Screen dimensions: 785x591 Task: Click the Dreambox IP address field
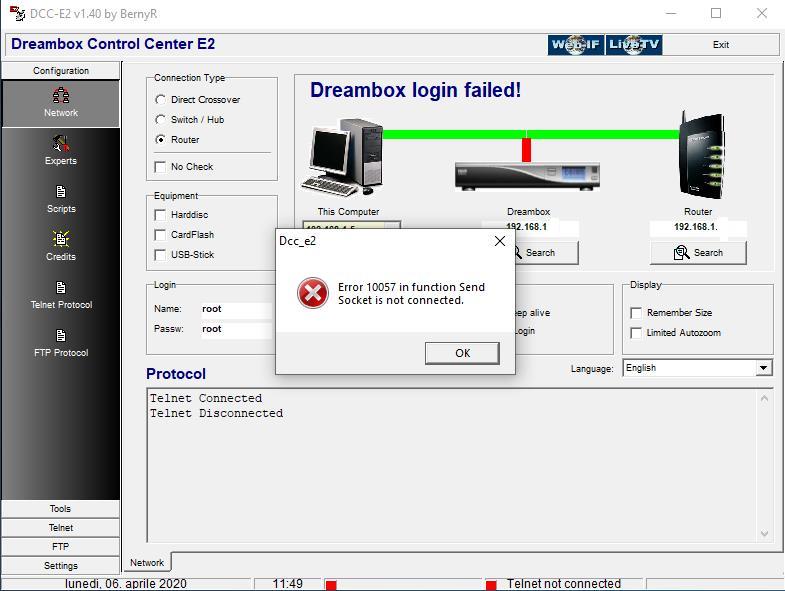531,227
